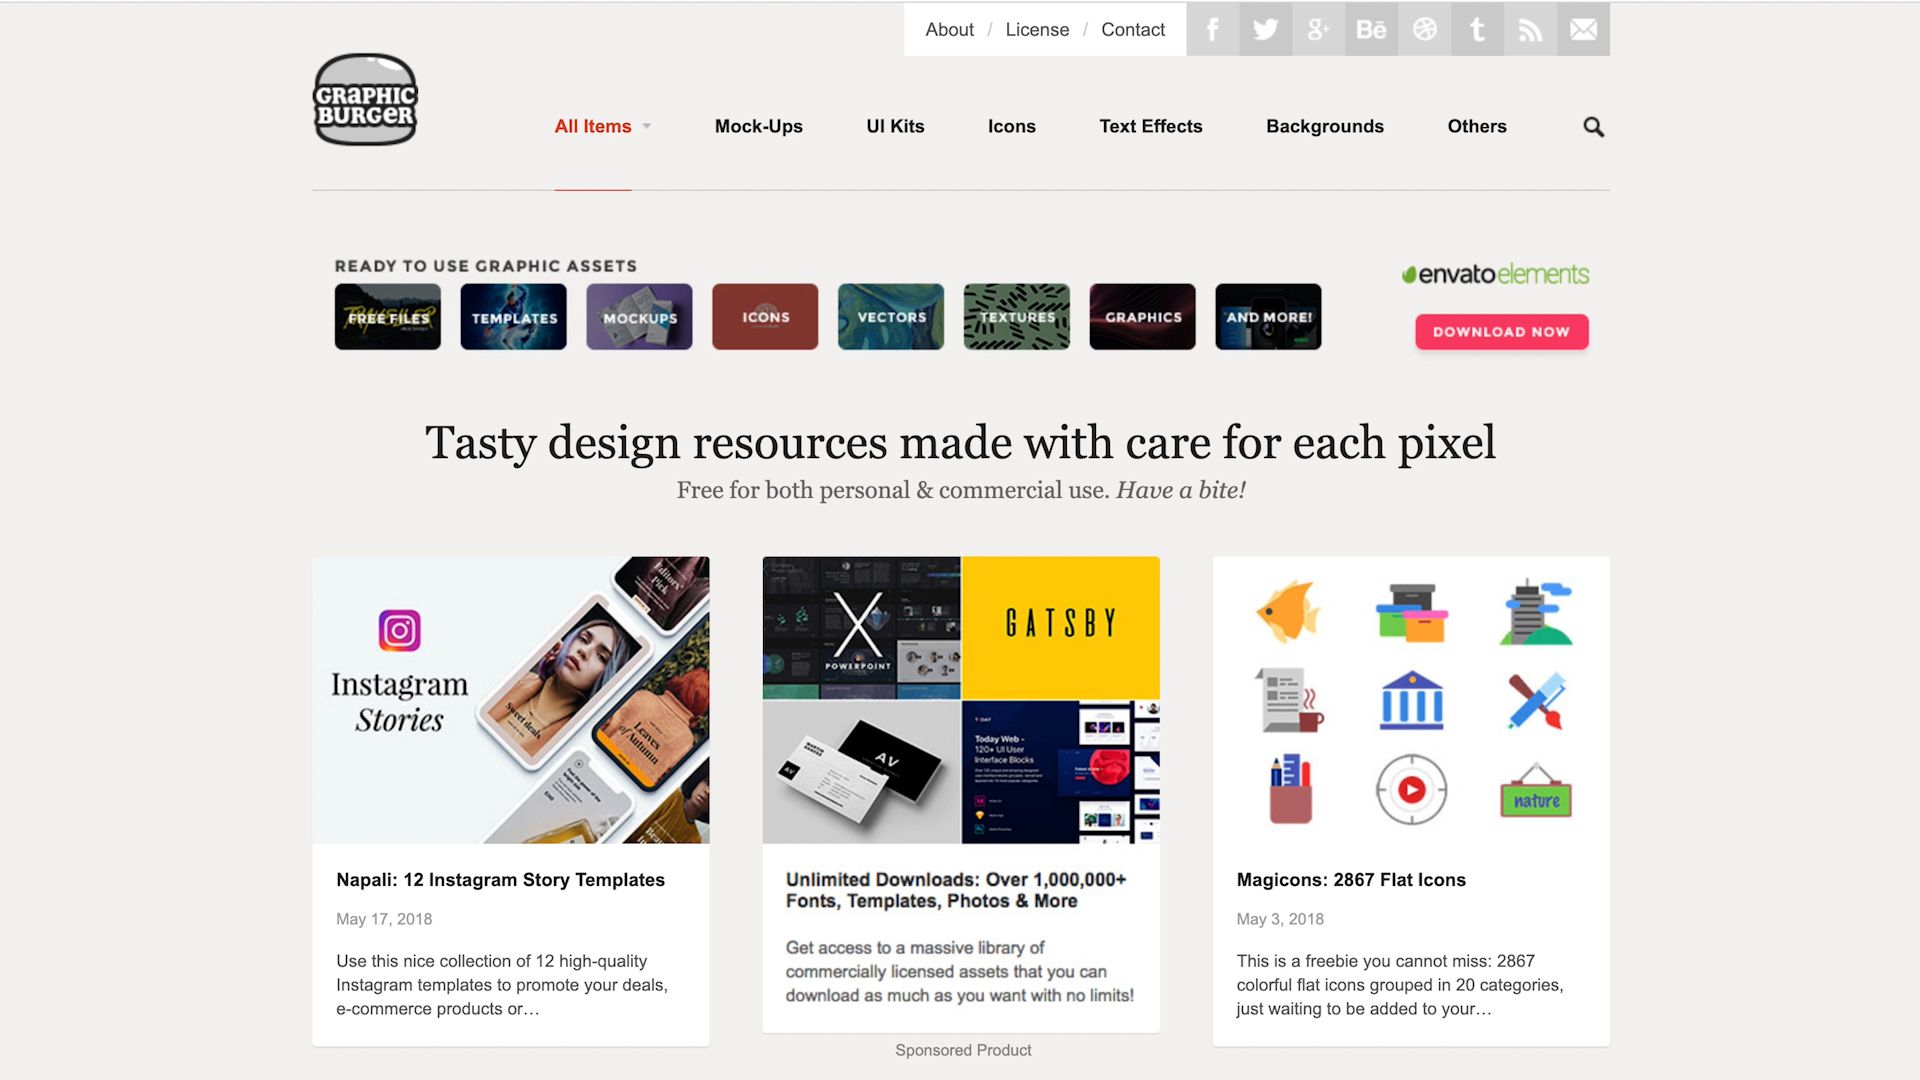Image resolution: width=1920 pixels, height=1080 pixels.
Task: Click the Unlimited Downloads description text
Action: coord(960,971)
